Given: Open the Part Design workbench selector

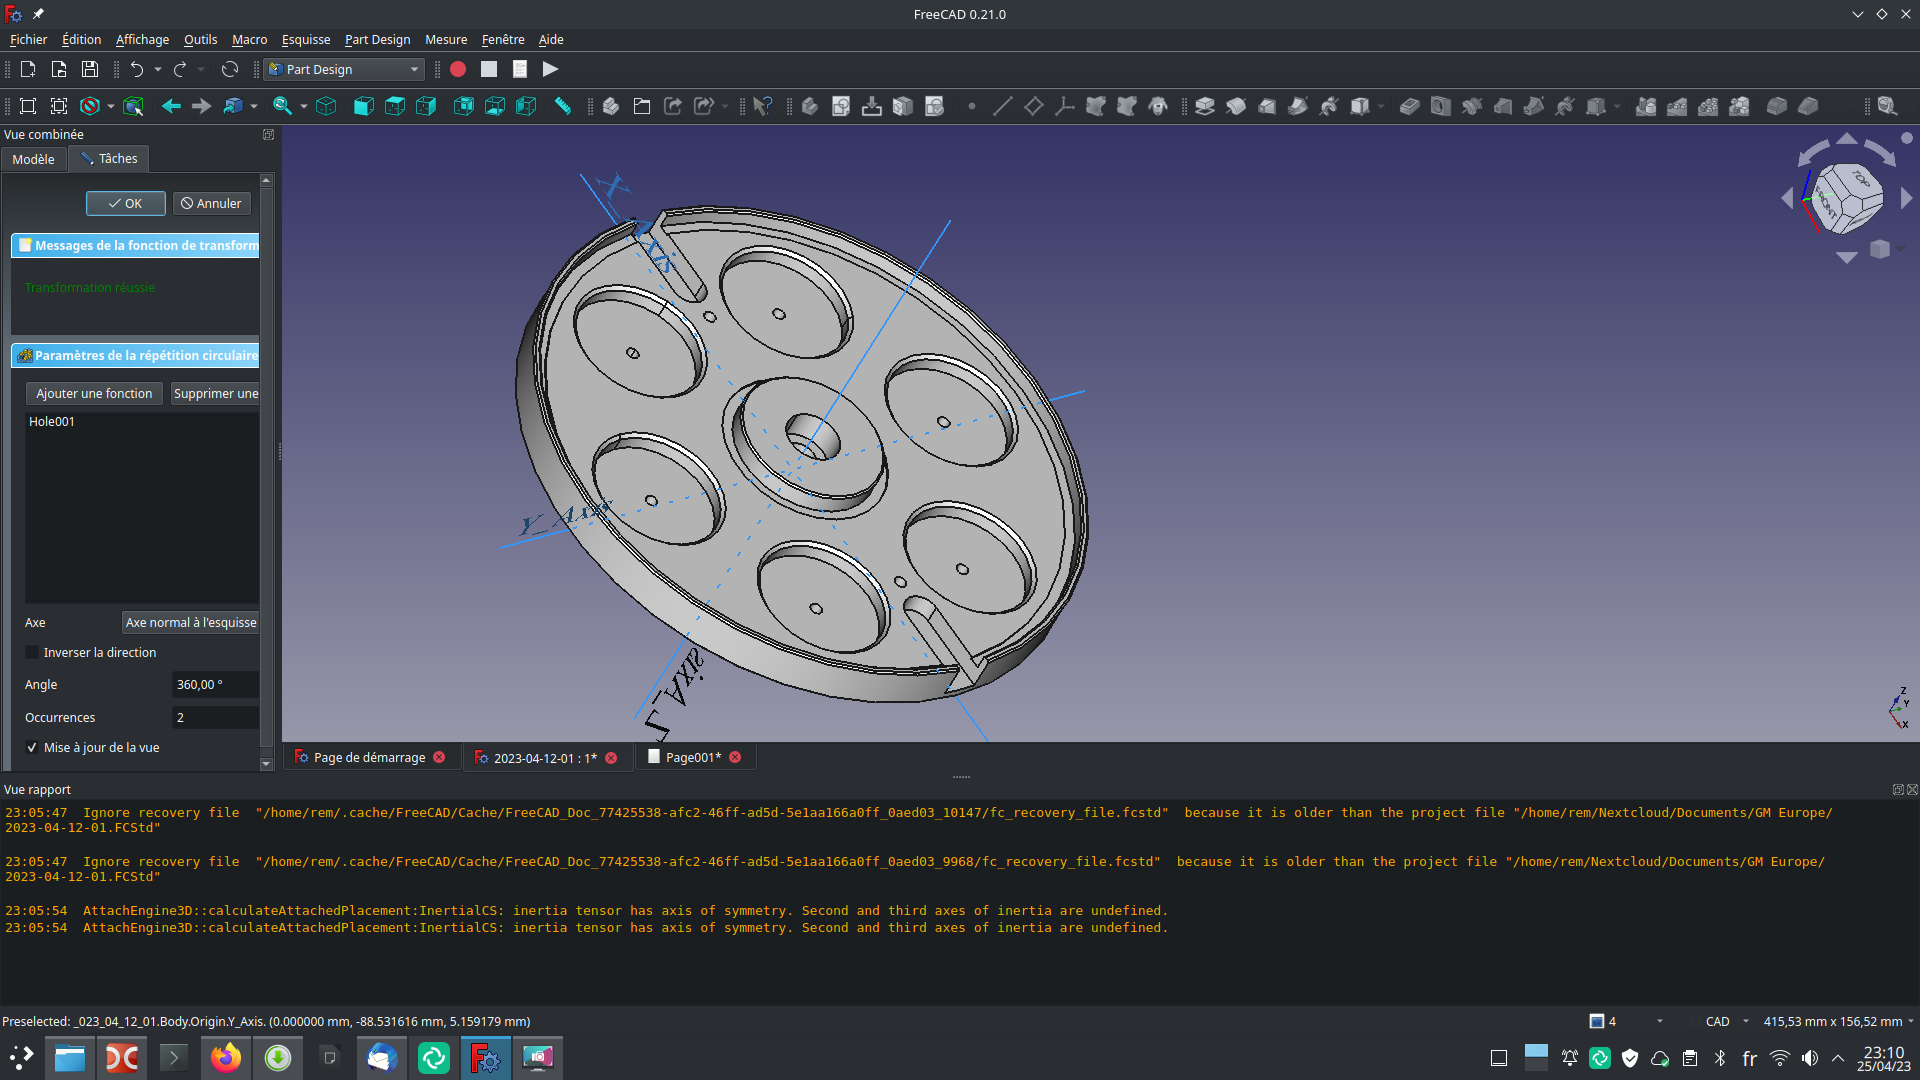Looking at the screenshot, I should (x=343, y=69).
